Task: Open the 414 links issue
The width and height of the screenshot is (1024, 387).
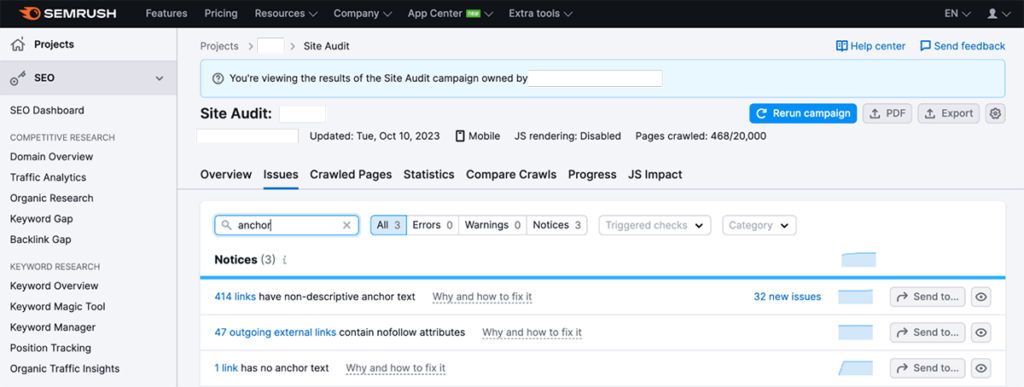Action: point(235,297)
